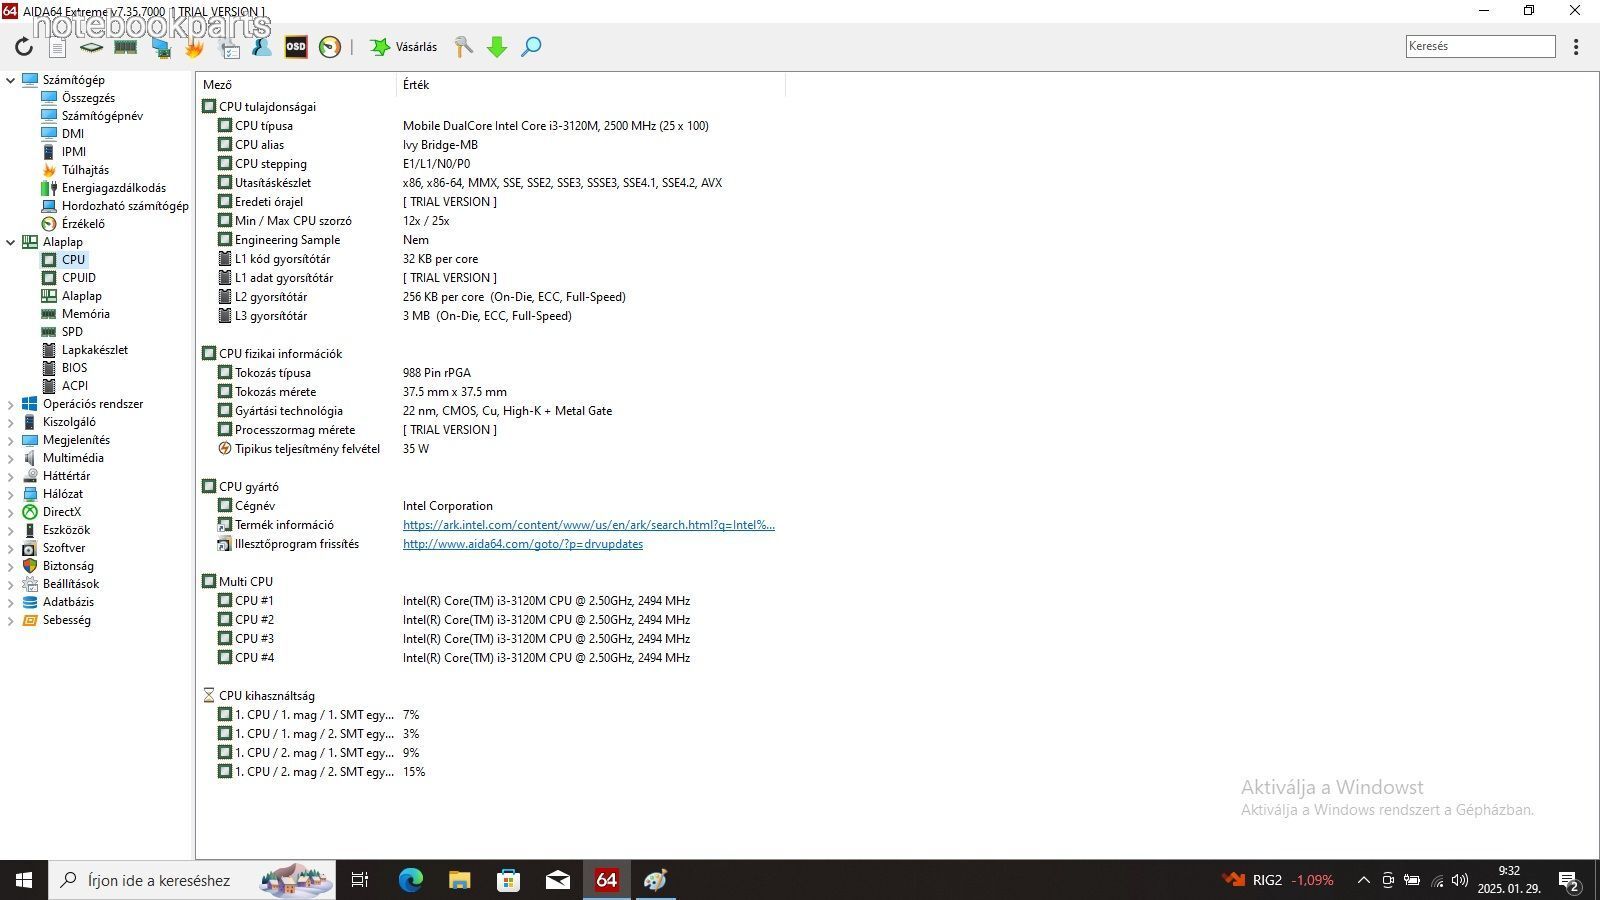Select the CPU típusa row
Viewport: 1600px width, 900px height.
point(490,126)
